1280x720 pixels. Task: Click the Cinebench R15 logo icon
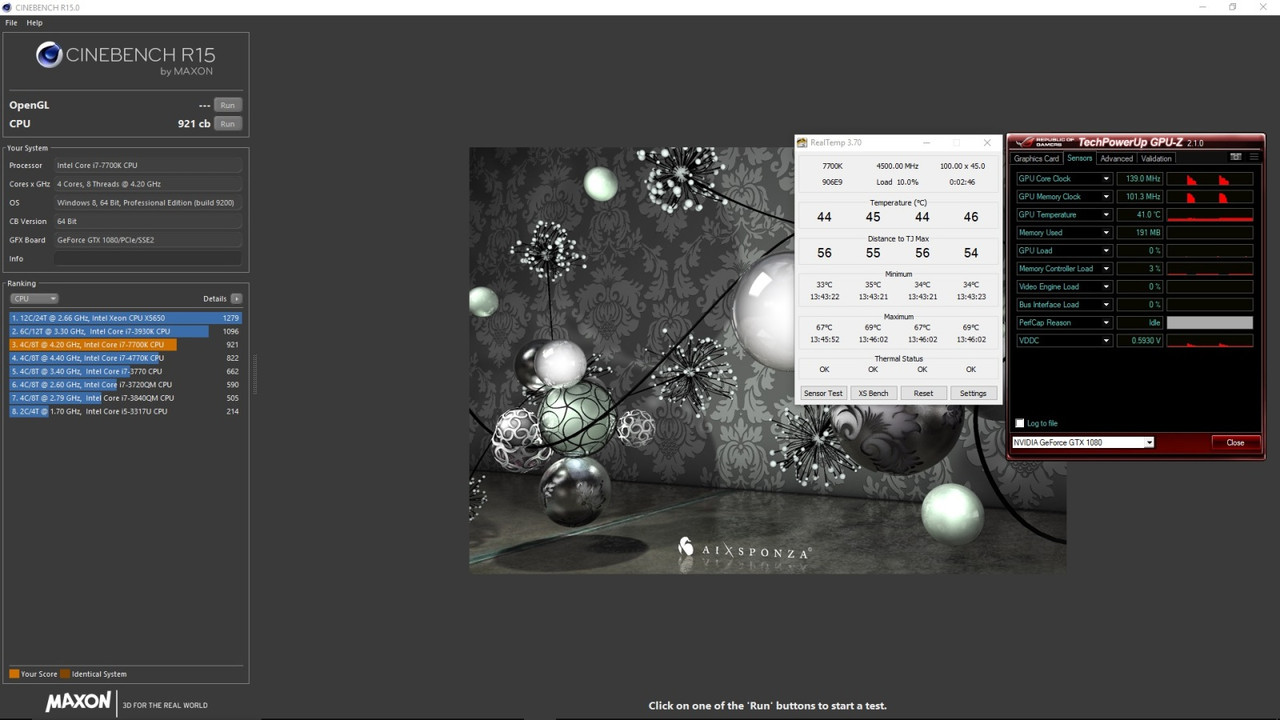point(49,55)
